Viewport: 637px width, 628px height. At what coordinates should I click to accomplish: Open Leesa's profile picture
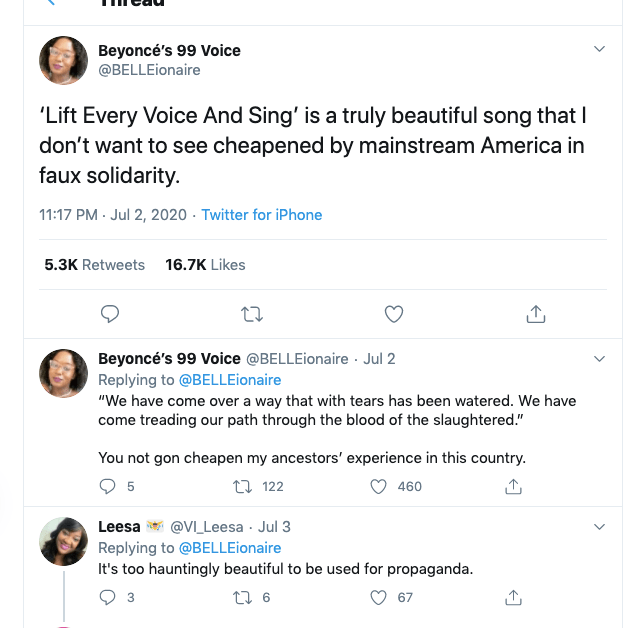[x=64, y=542]
